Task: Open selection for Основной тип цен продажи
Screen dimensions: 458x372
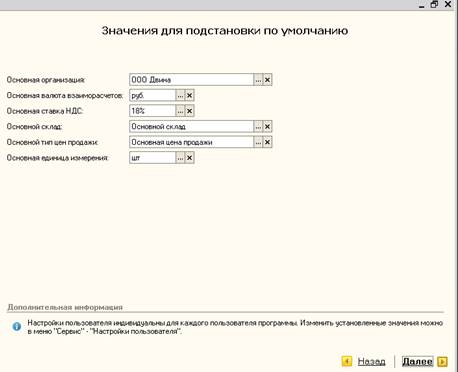Action: 258,142
